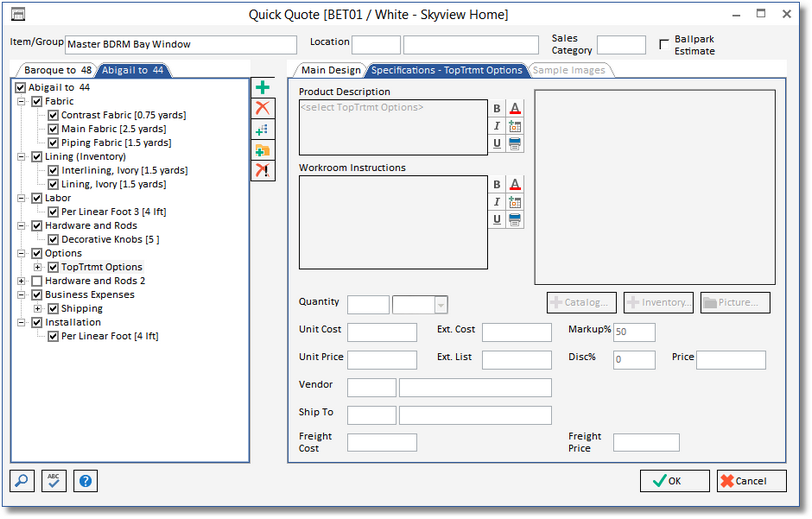
Task: Collapse the Labor tree node
Action: (21, 198)
